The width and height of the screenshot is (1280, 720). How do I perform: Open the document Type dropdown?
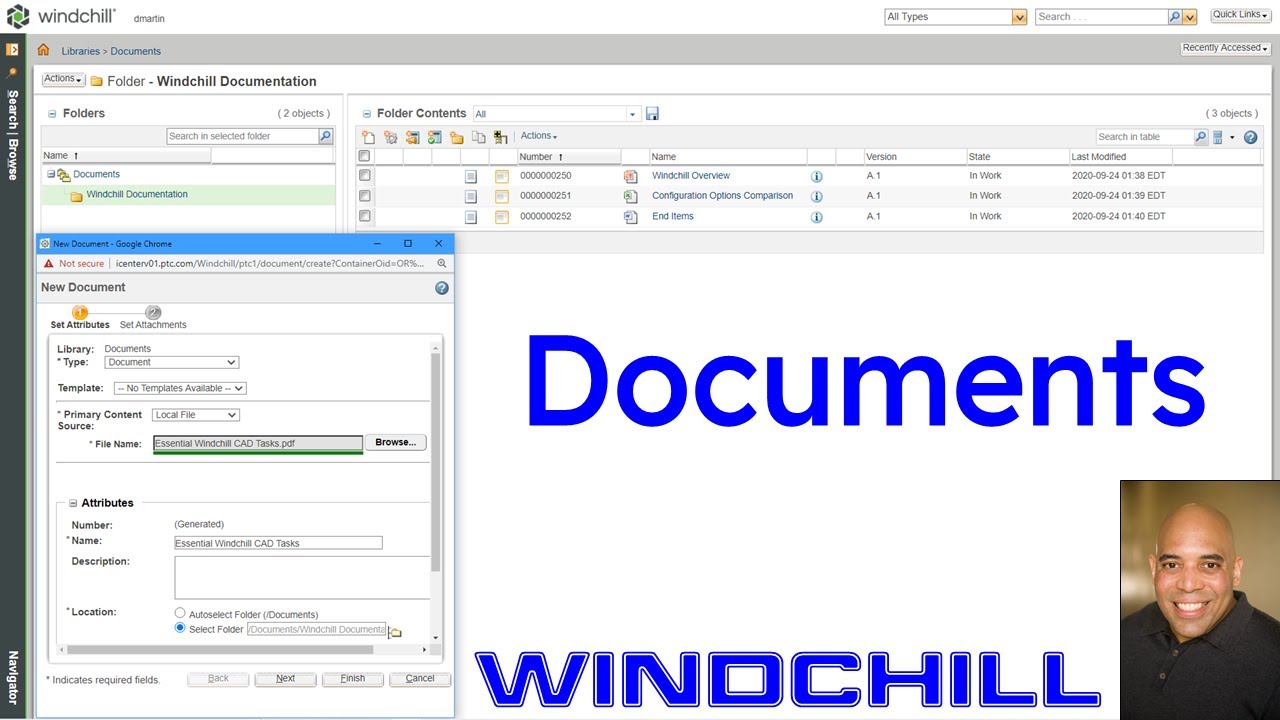172,362
